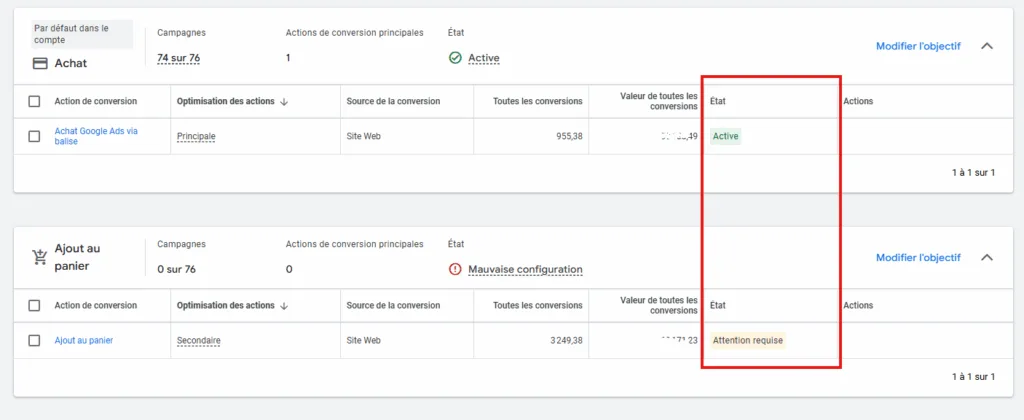The image size is (1024, 420).
Task: Tick select-all checkbox in Ajout au panier table header
Action: tap(35, 305)
